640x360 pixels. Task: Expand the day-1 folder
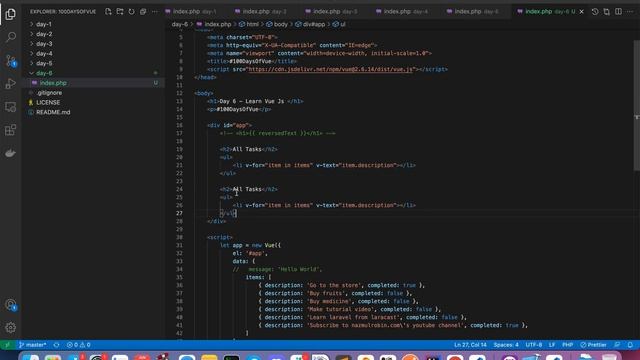coord(93,24)
